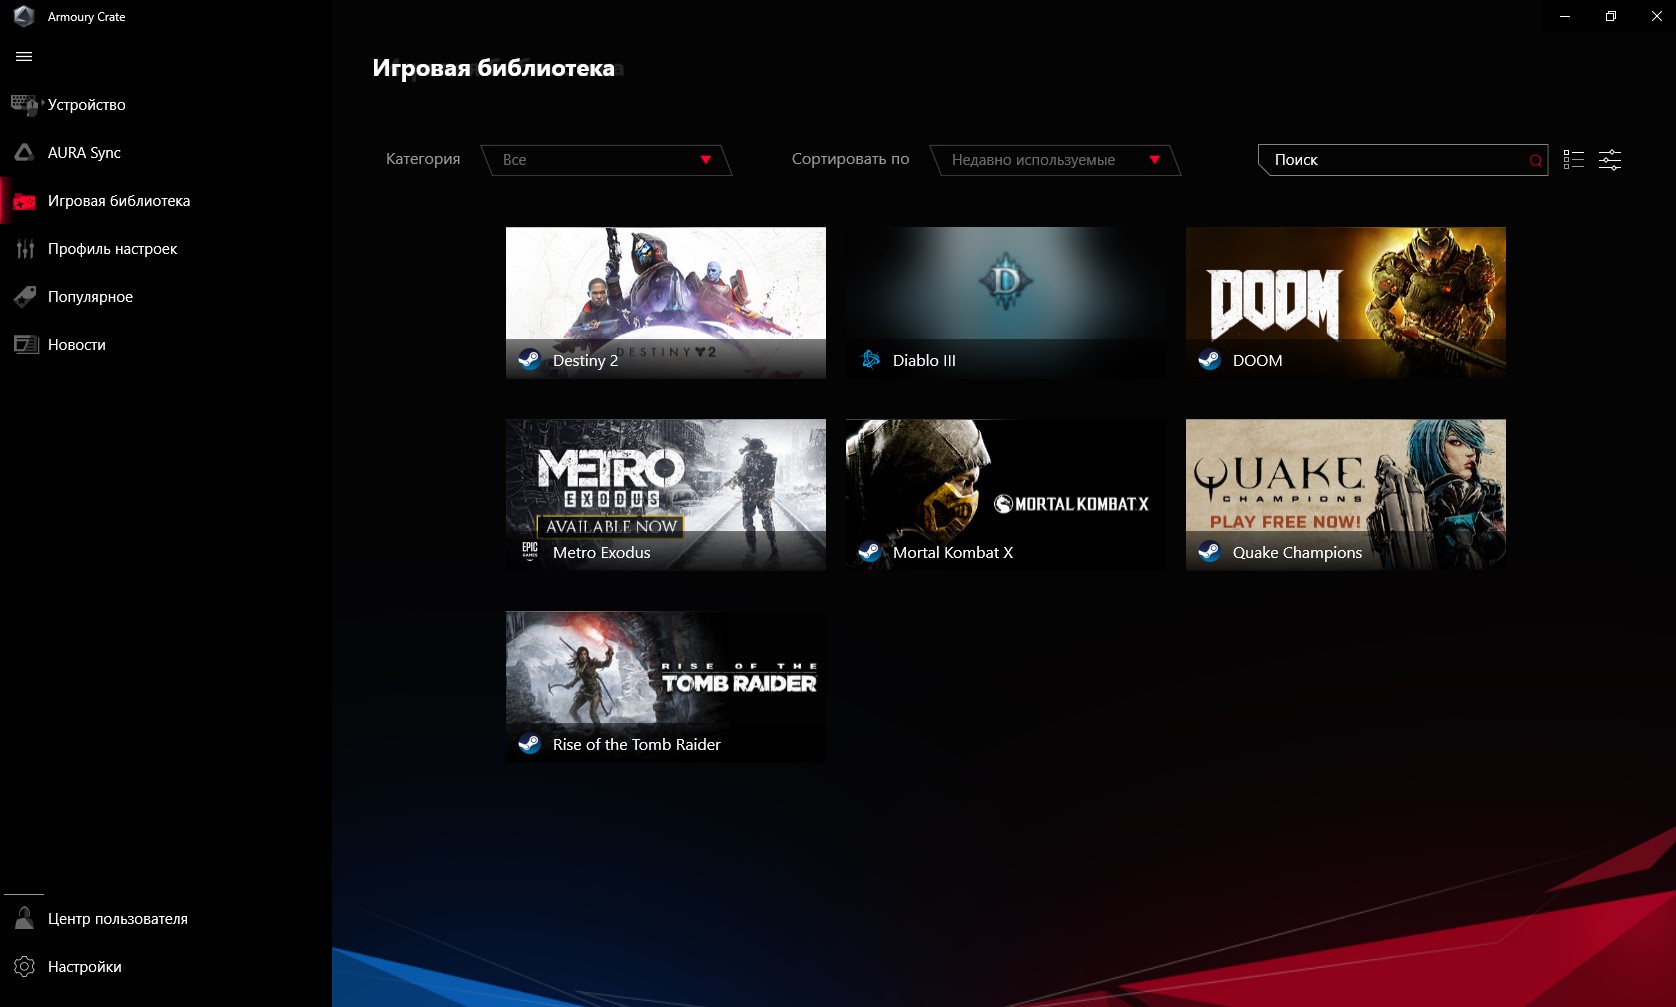Click the Профиль настроек sliders icon

tap(25, 249)
